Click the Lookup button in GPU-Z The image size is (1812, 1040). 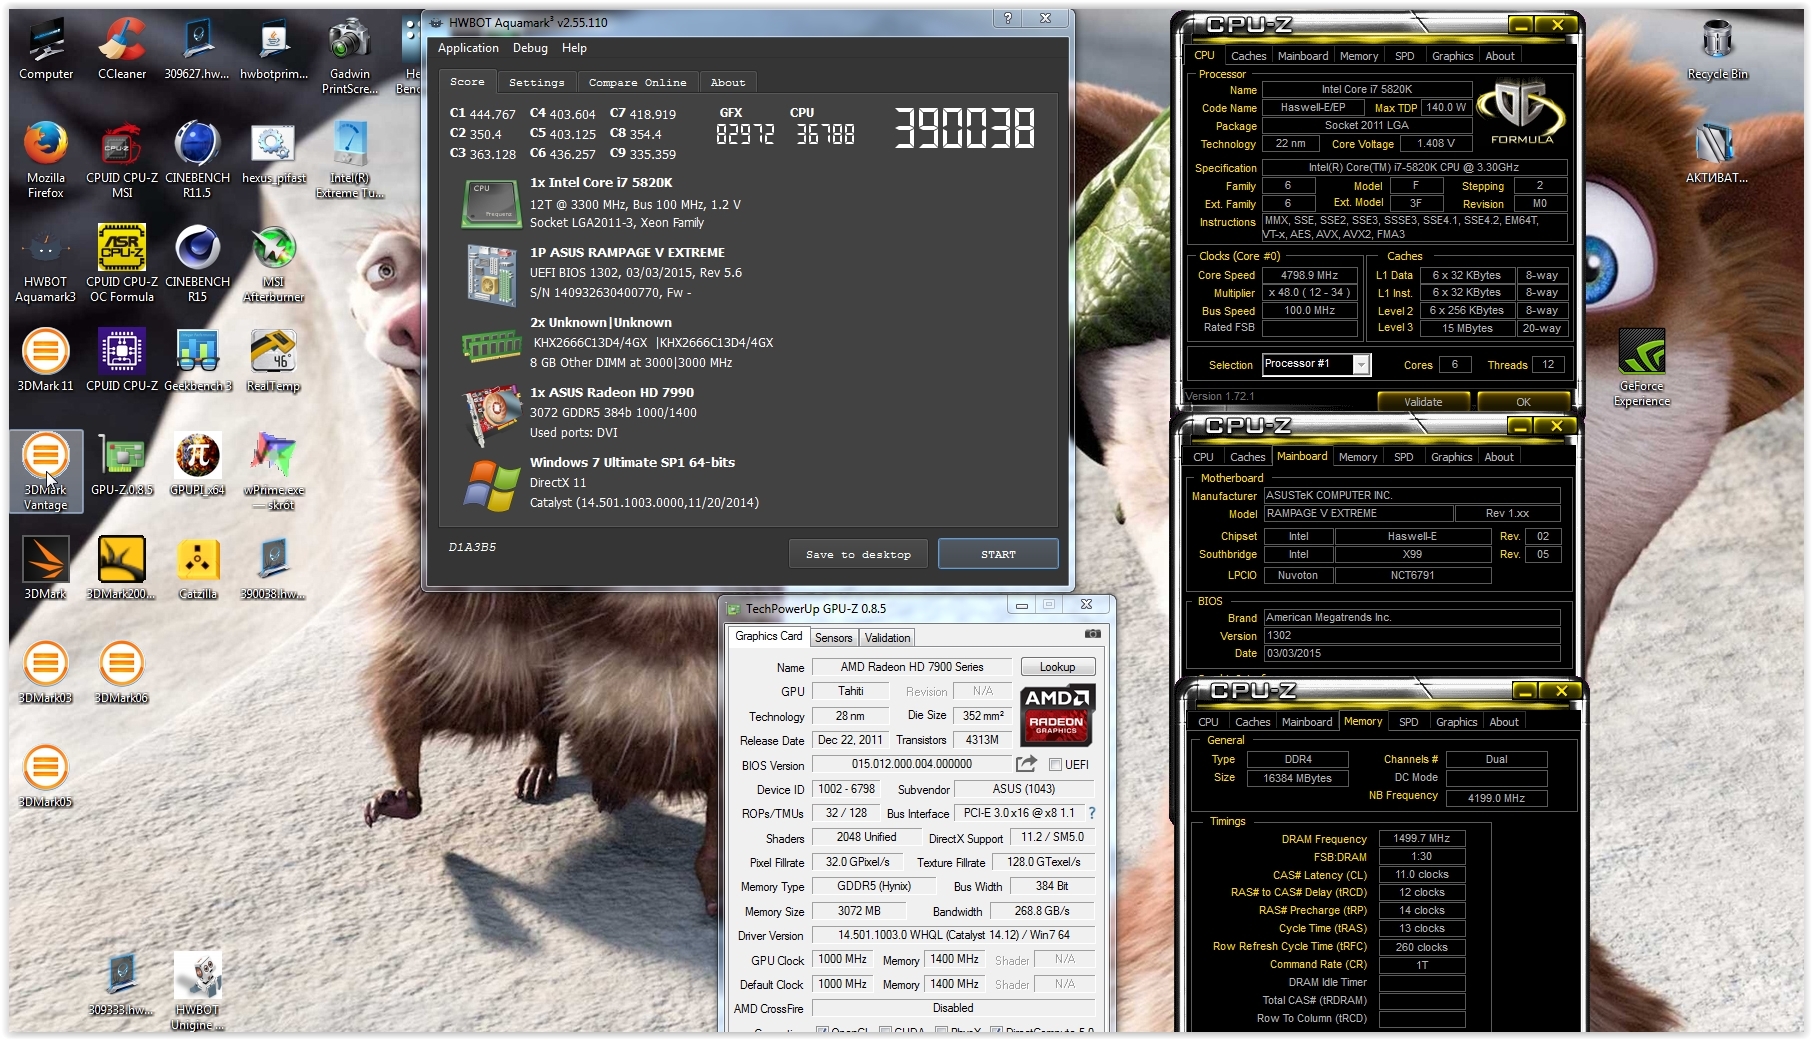click(x=1057, y=667)
